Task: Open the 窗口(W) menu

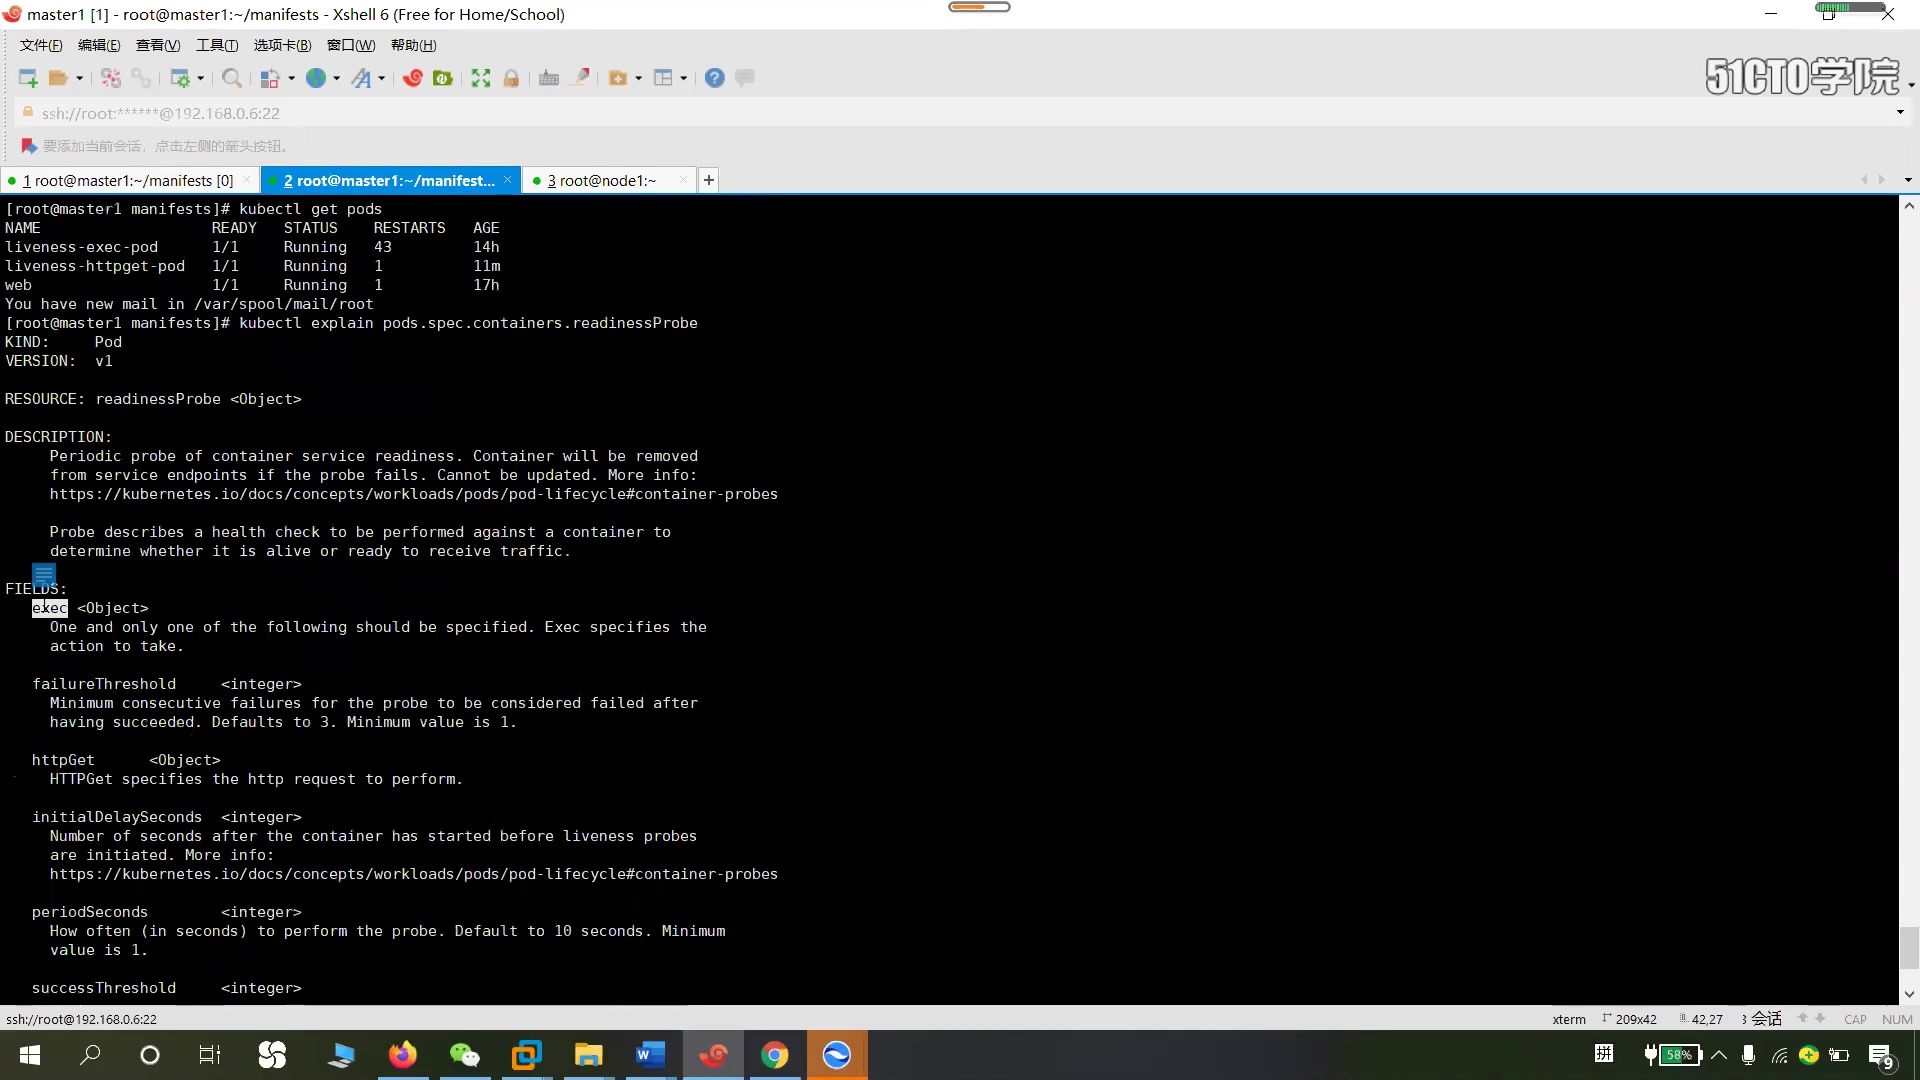Action: pyautogui.click(x=351, y=45)
